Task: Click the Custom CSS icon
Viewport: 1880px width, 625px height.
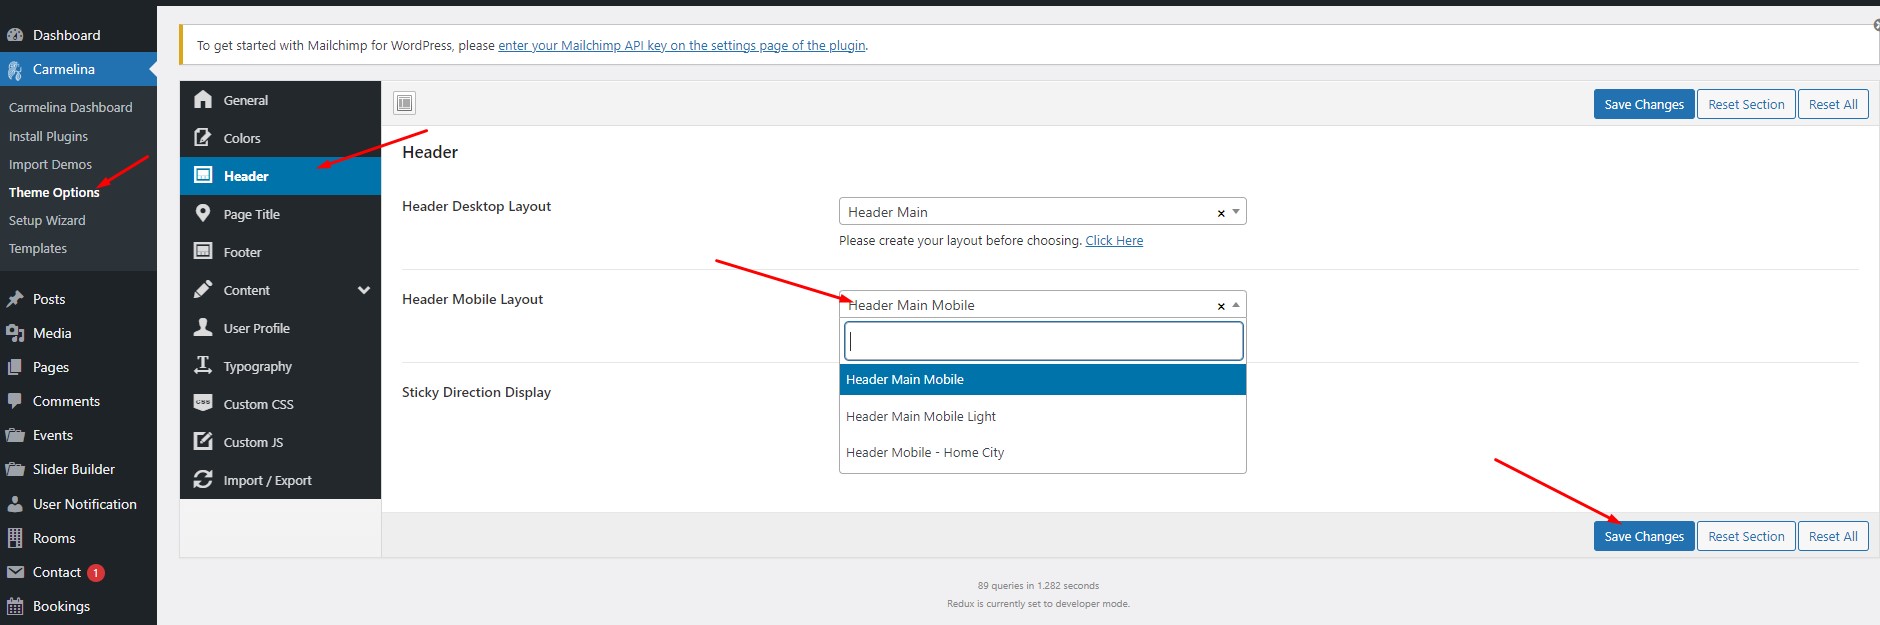Action: [x=203, y=403]
